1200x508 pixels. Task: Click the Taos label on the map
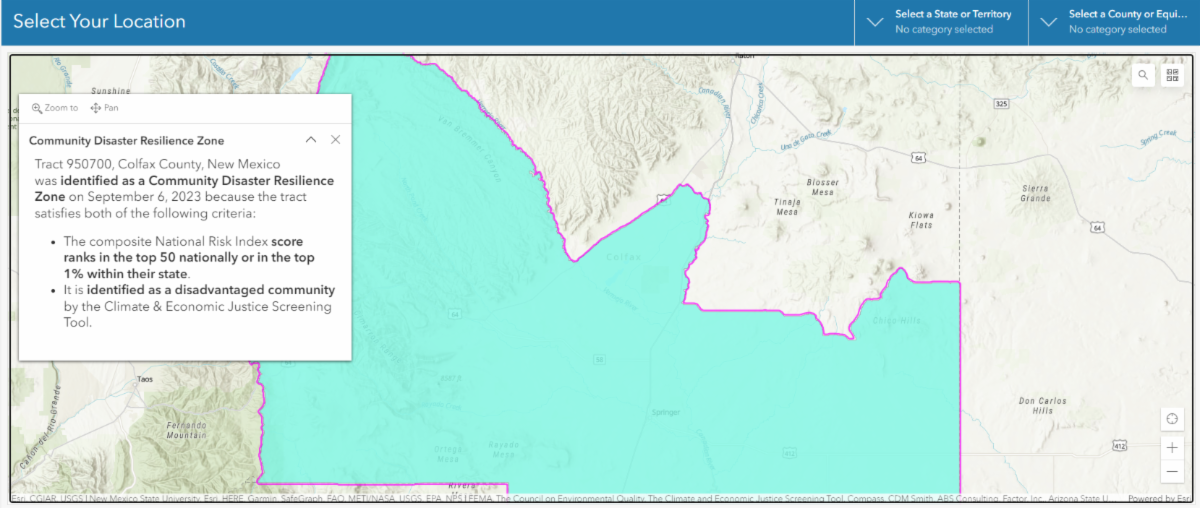pos(146,380)
